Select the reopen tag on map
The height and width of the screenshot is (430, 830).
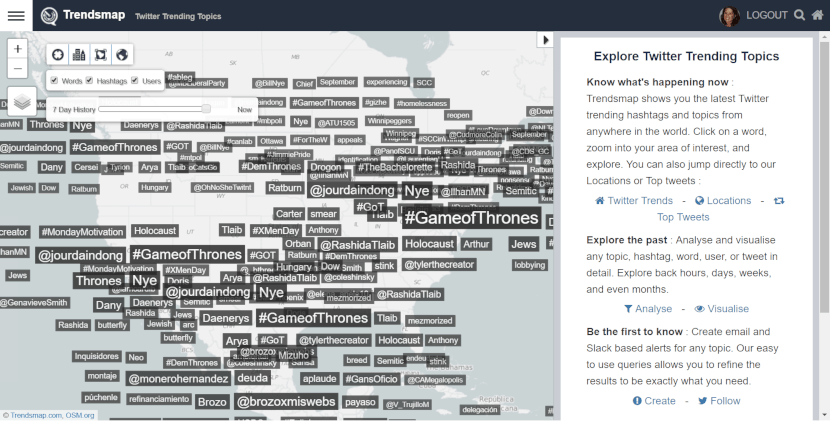click(x=458, y=115)
